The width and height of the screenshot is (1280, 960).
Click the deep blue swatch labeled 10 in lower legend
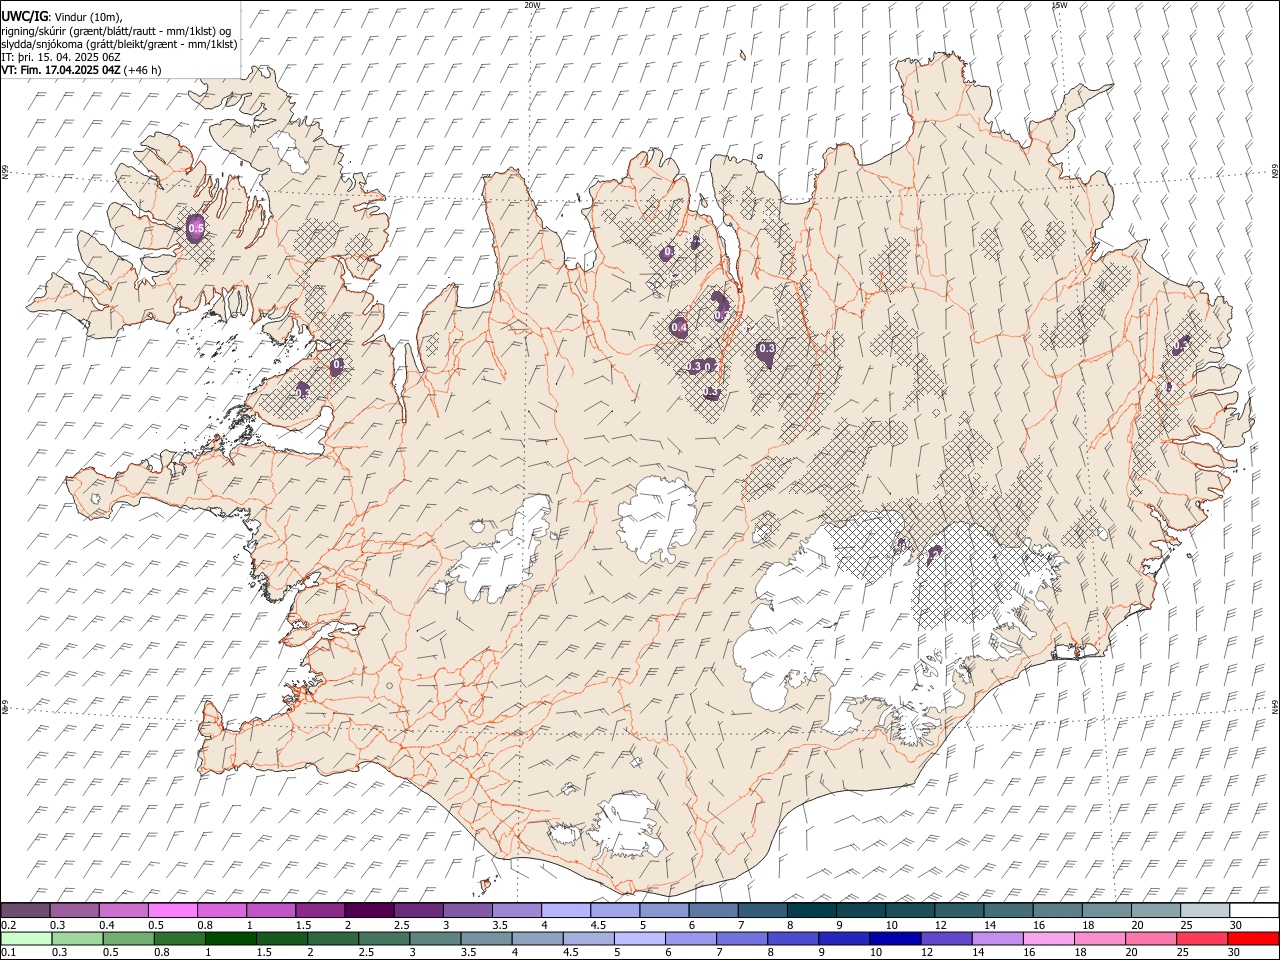[894, 938]
